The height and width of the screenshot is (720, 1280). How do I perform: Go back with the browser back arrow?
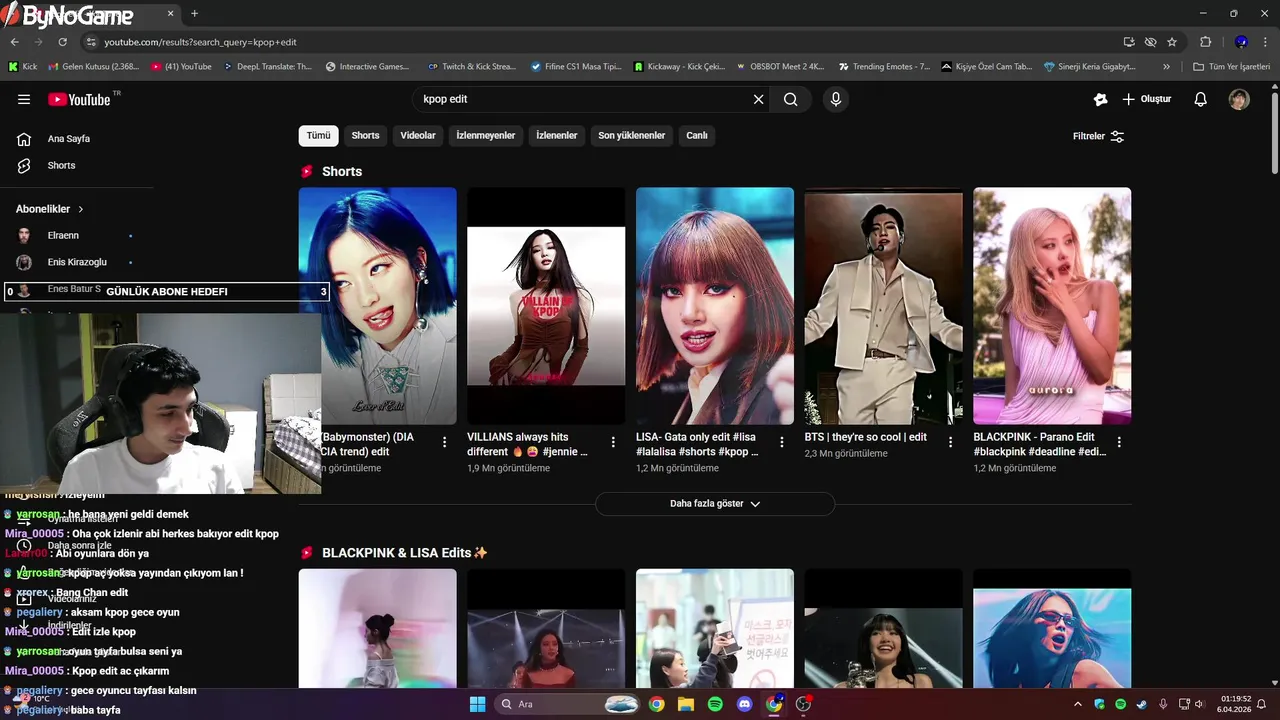pyautogui.click(x=14, y=42)
